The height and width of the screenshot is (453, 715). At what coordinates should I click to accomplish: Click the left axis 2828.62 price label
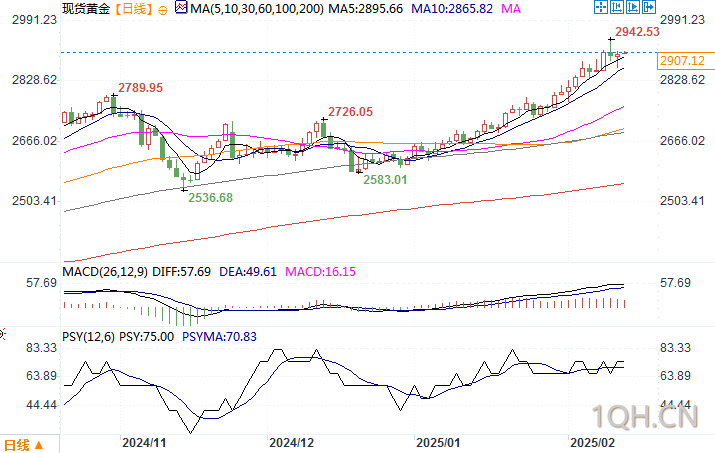[35, 80]
